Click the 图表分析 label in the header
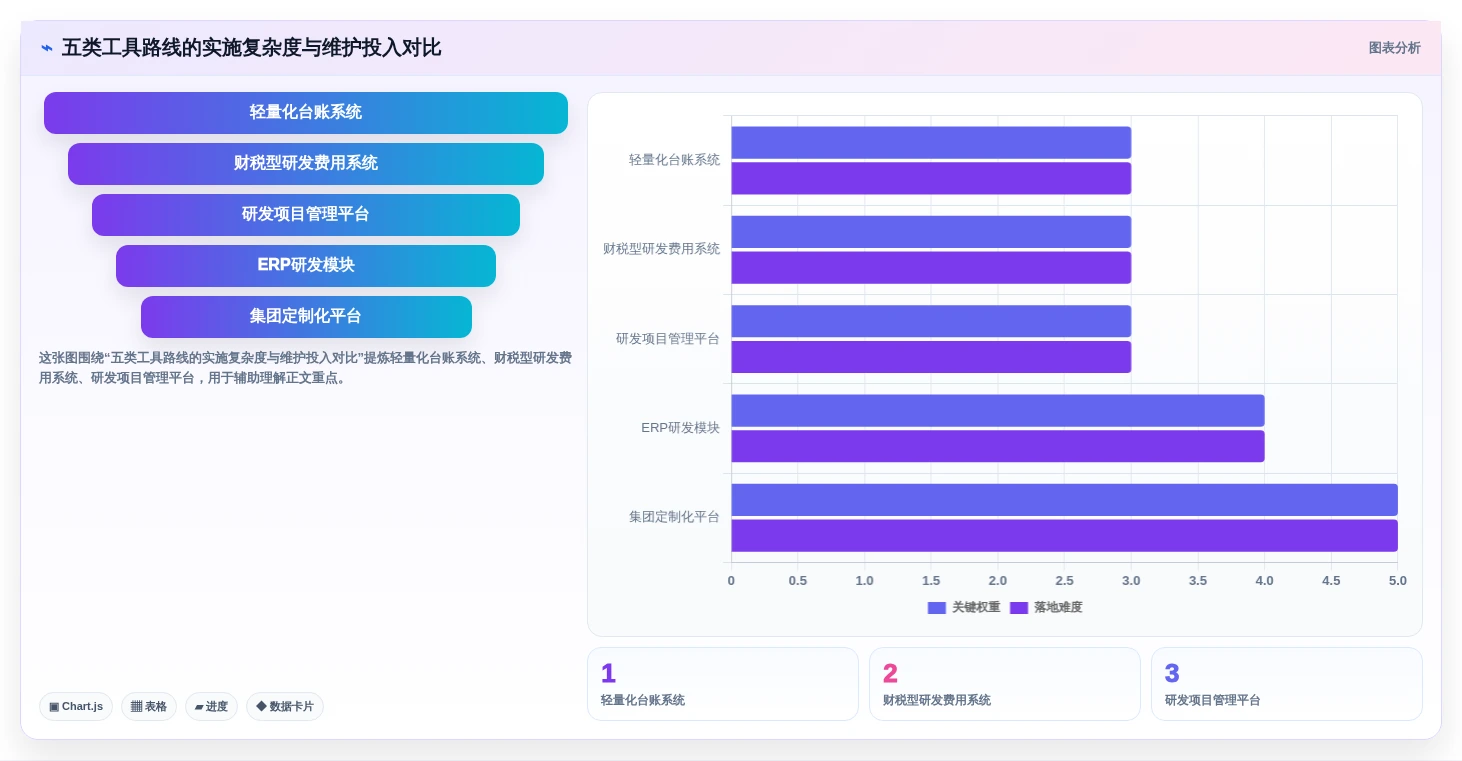The image size is (1462, 761). point(1394,48)
